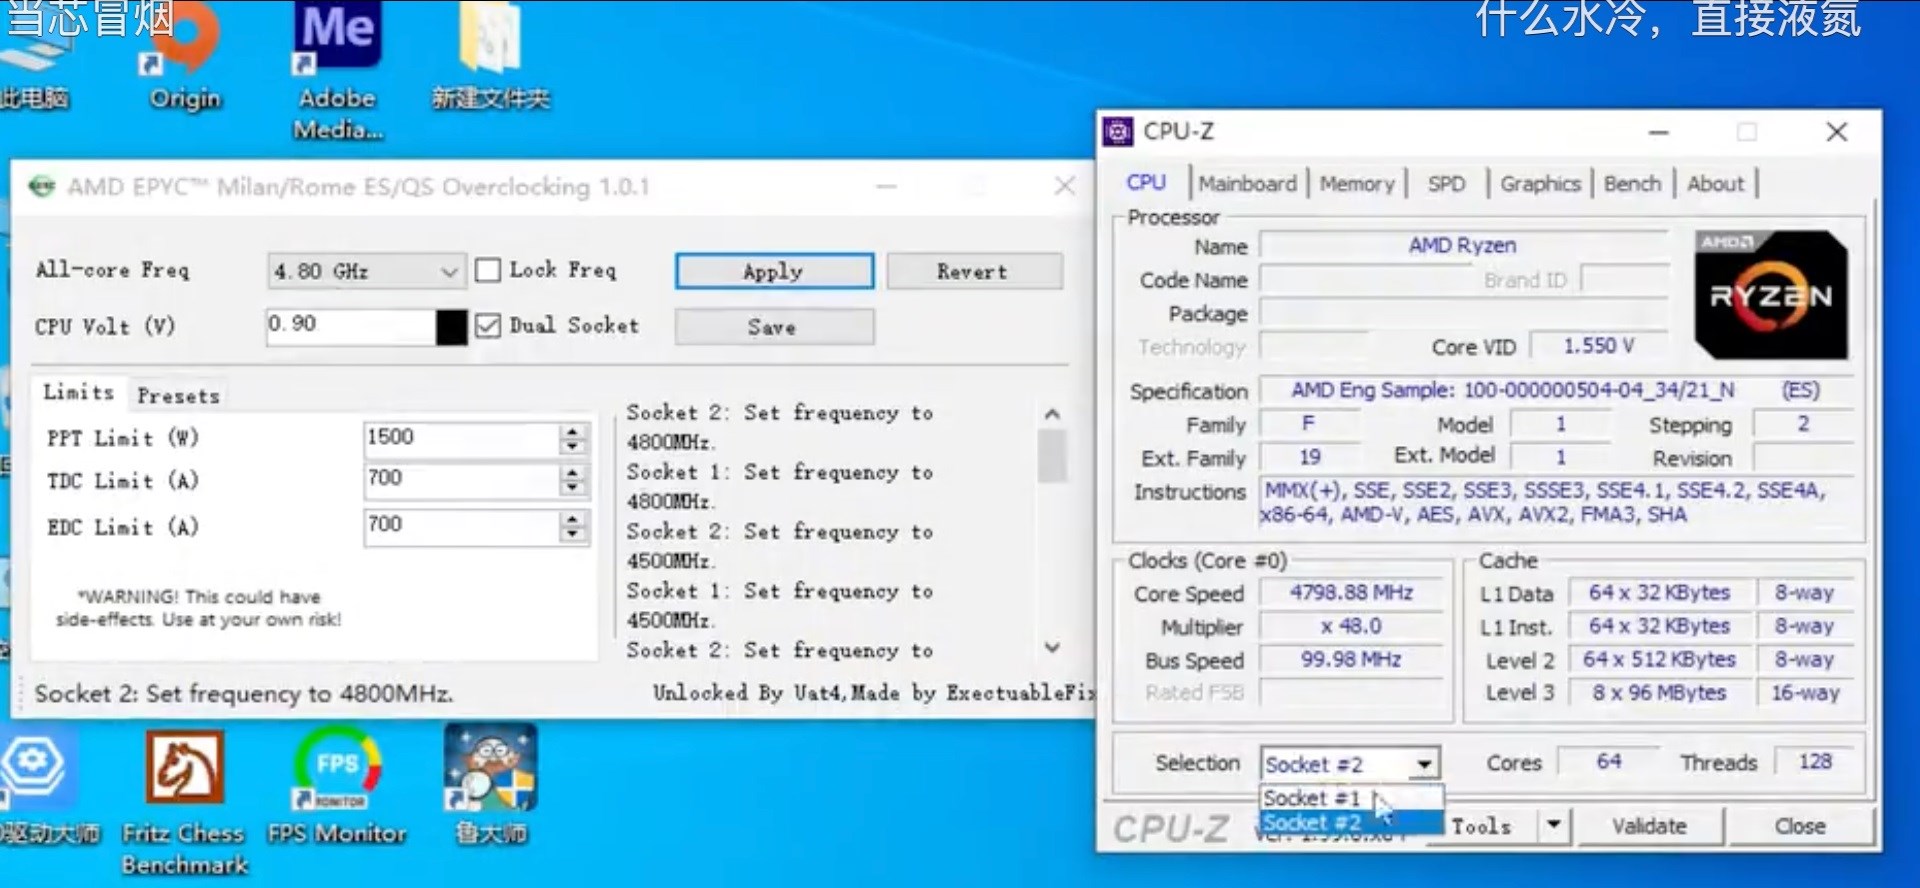Click the Save button
1920x888 pixels.
pos(774,327)
